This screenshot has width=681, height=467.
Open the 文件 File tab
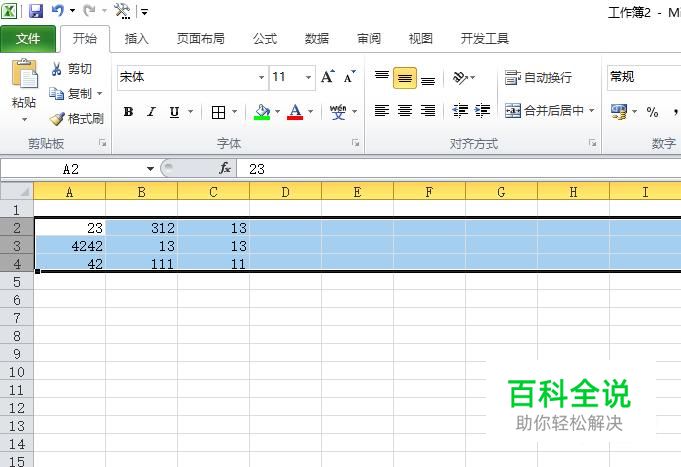(x=28, y=39)
